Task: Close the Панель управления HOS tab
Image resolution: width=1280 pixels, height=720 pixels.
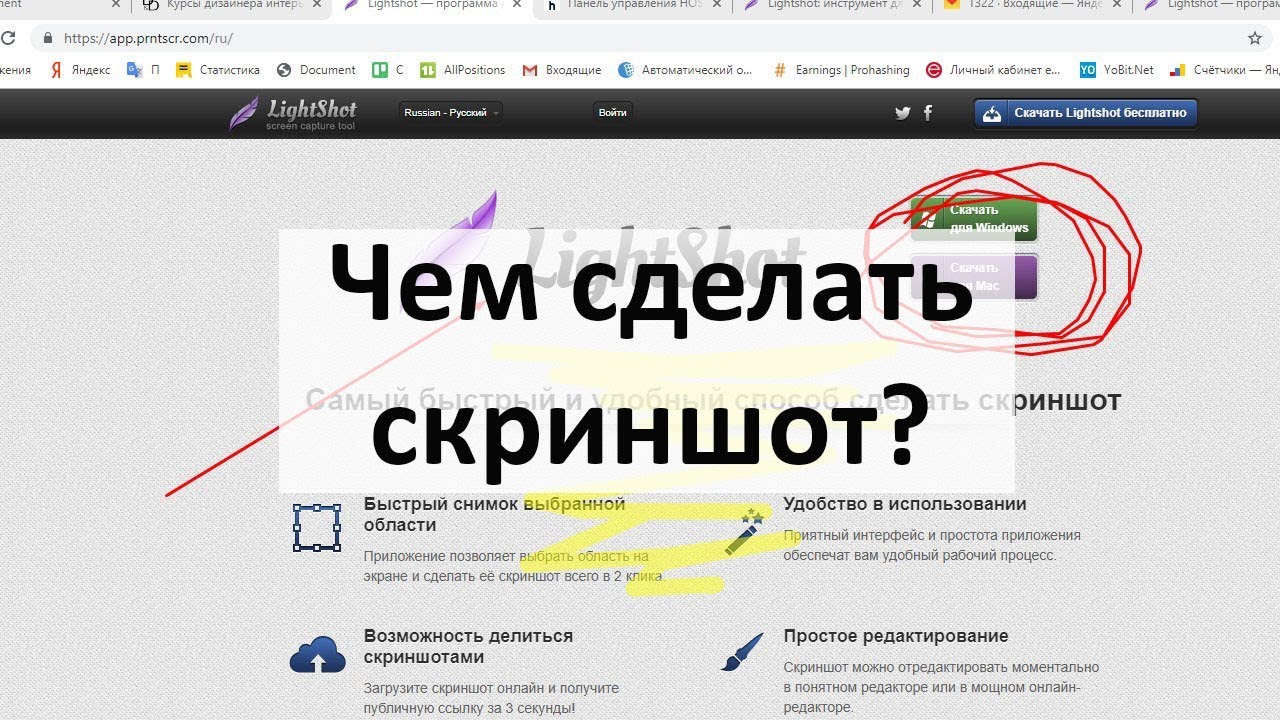Action: [717, 5]
